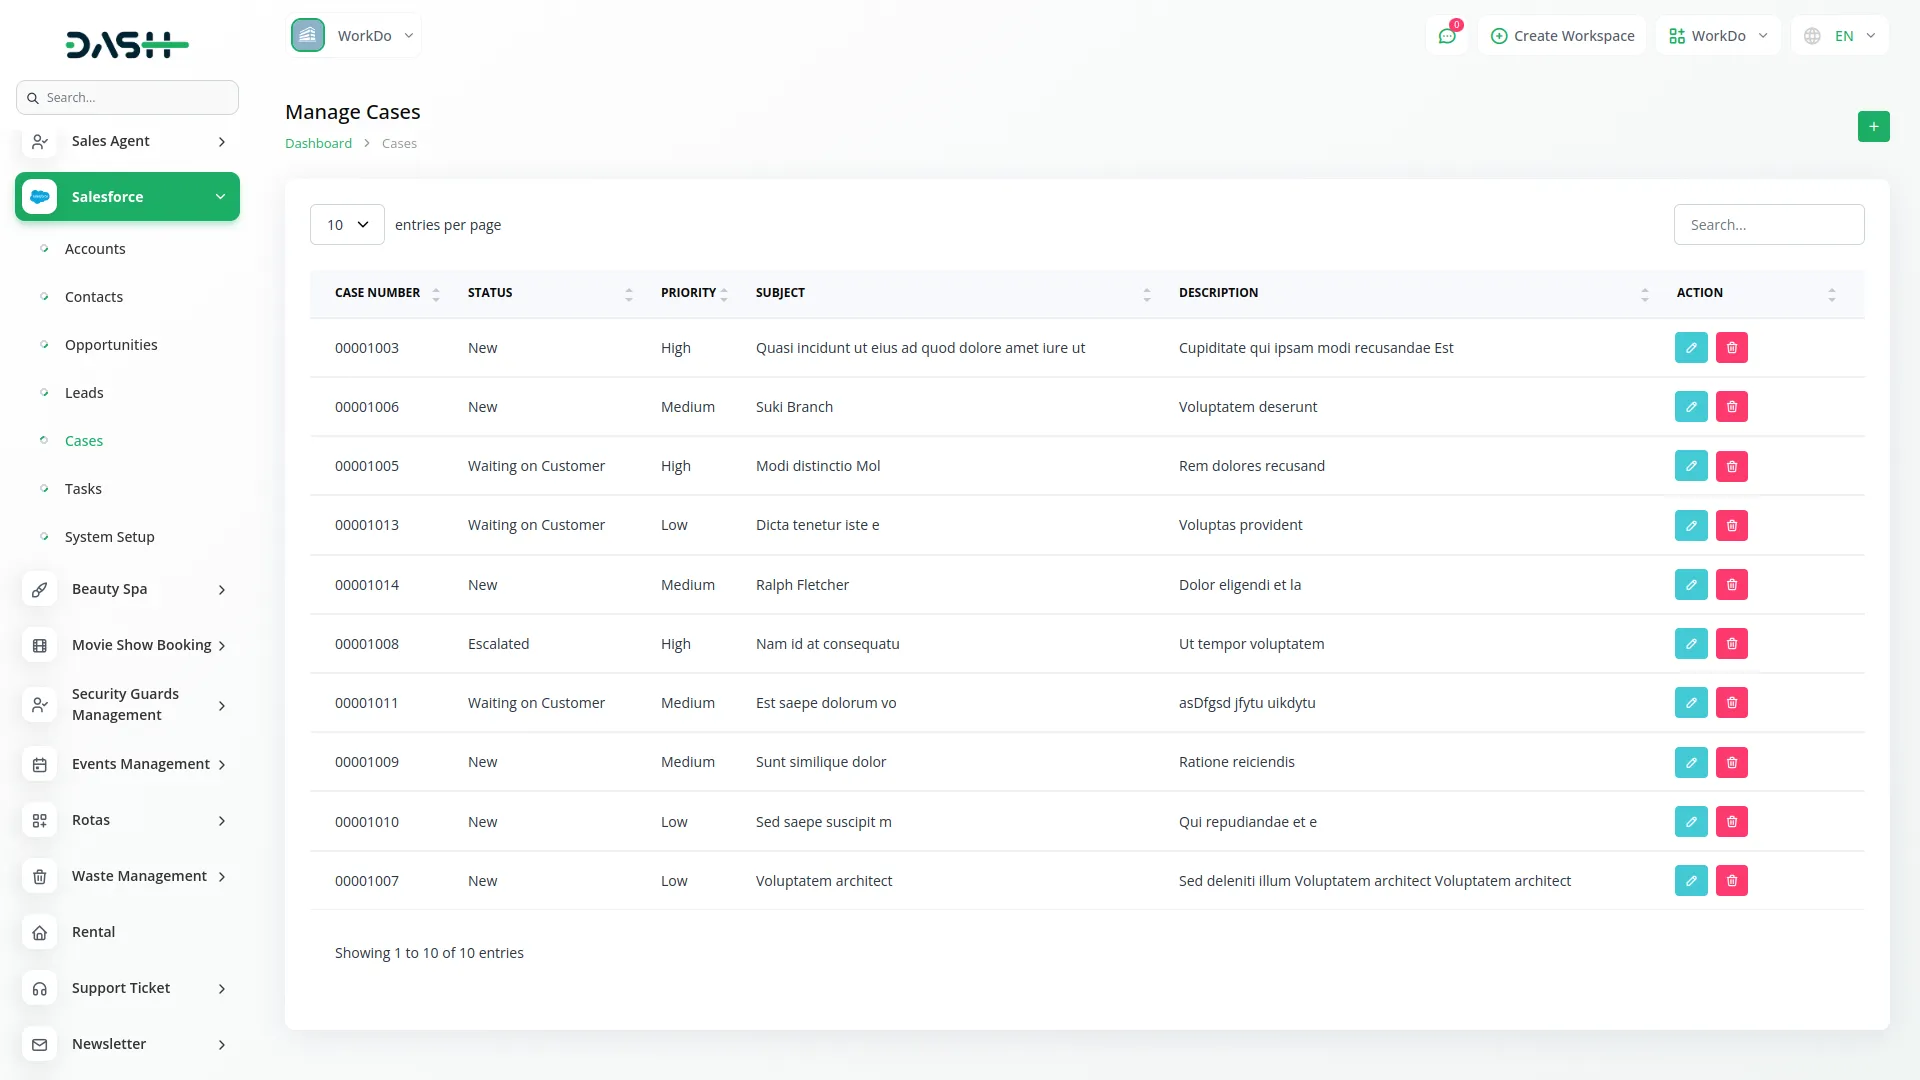Click the Dashboard breadcrumb link
The width and height of the screenshot is (1920, 1080).
click(318, 143)
